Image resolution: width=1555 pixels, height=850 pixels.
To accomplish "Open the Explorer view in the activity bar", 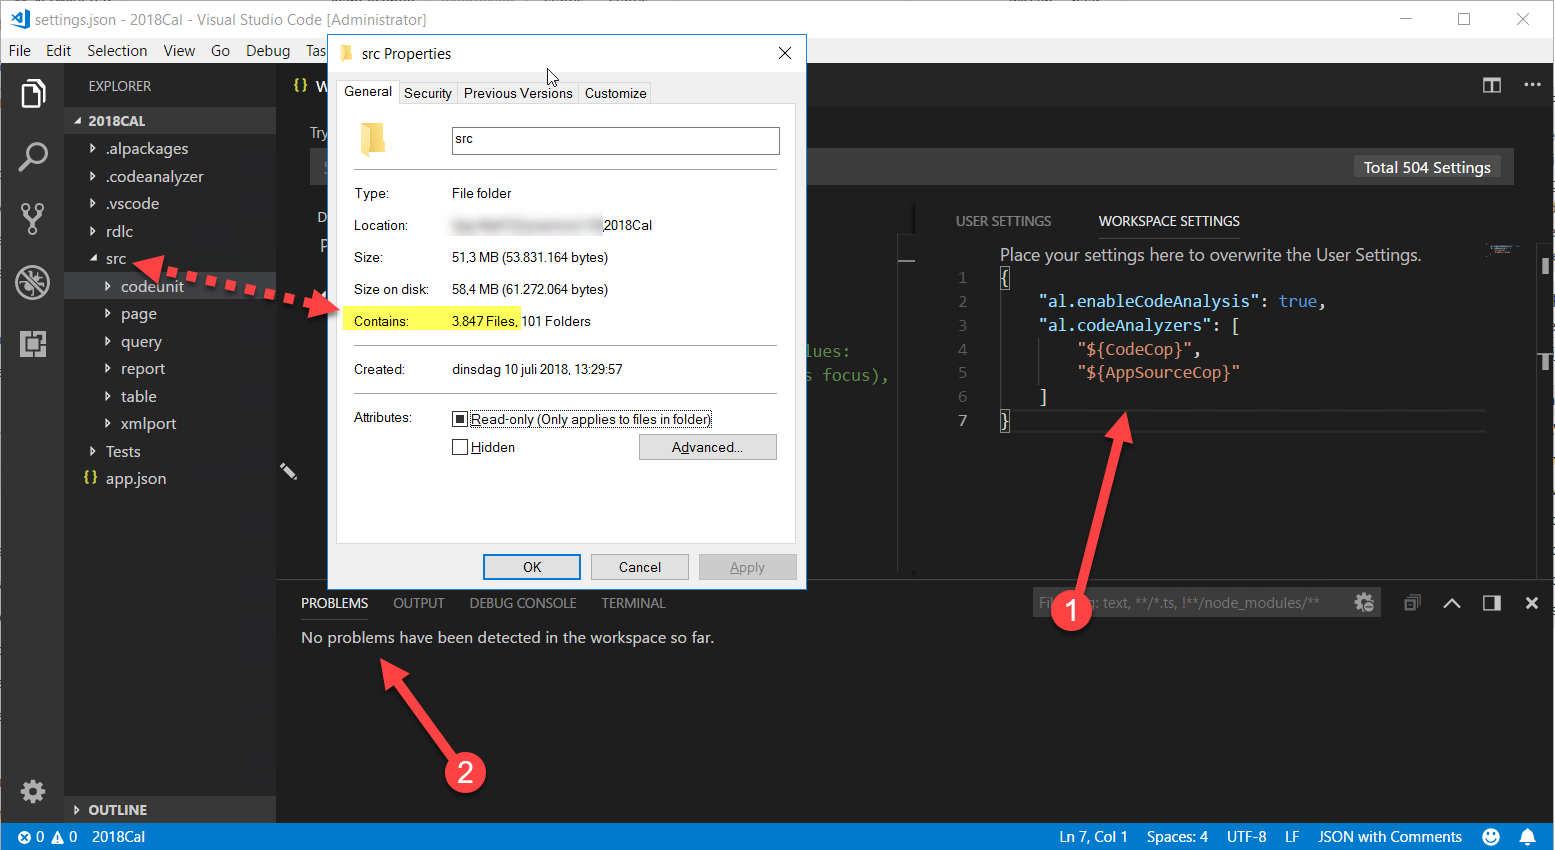I will (33, 93).
